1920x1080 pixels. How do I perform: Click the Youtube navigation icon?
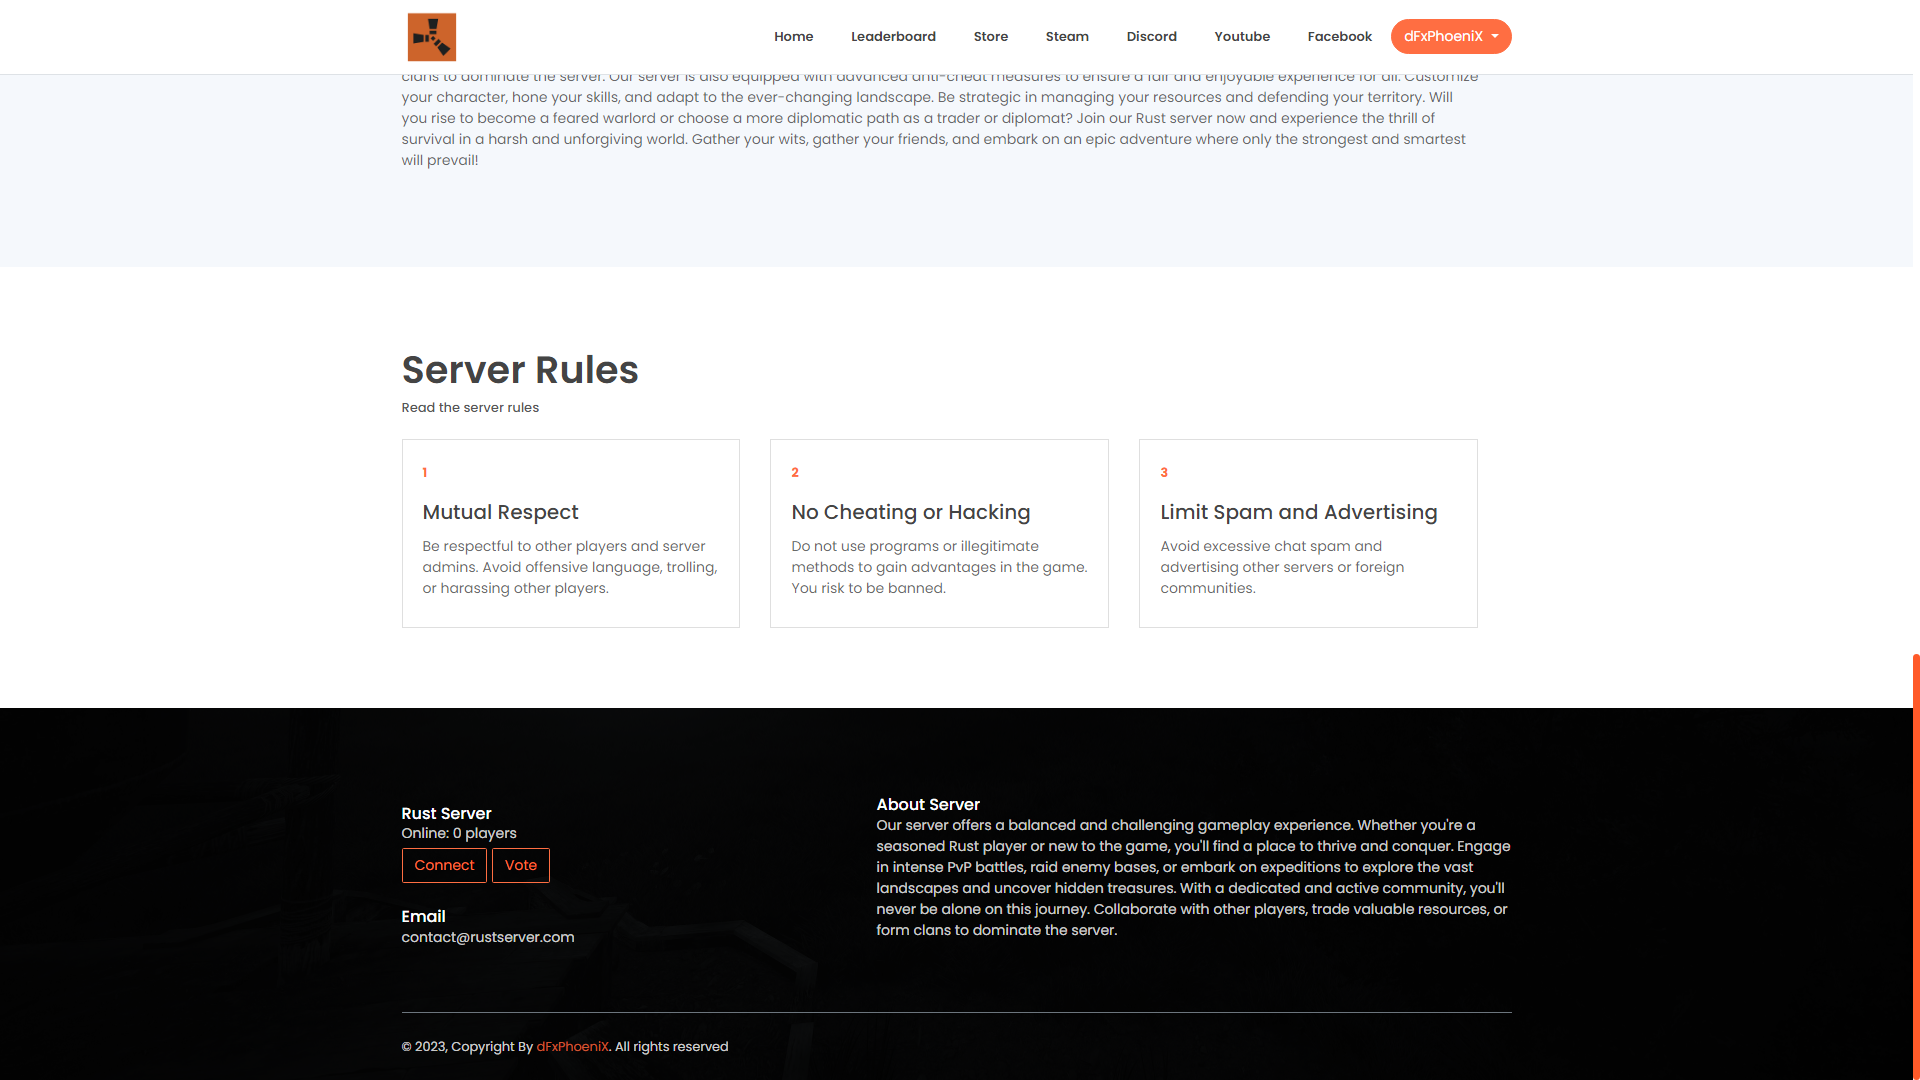point(1242,36)
